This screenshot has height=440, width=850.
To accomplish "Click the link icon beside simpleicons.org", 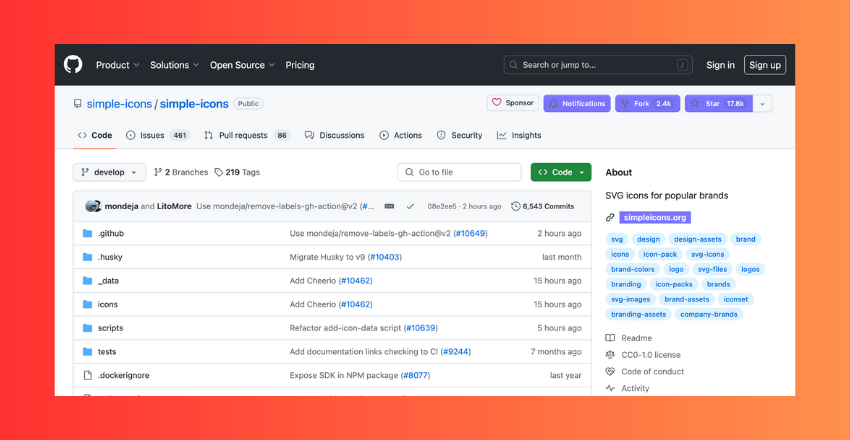I will click(610, 218).
